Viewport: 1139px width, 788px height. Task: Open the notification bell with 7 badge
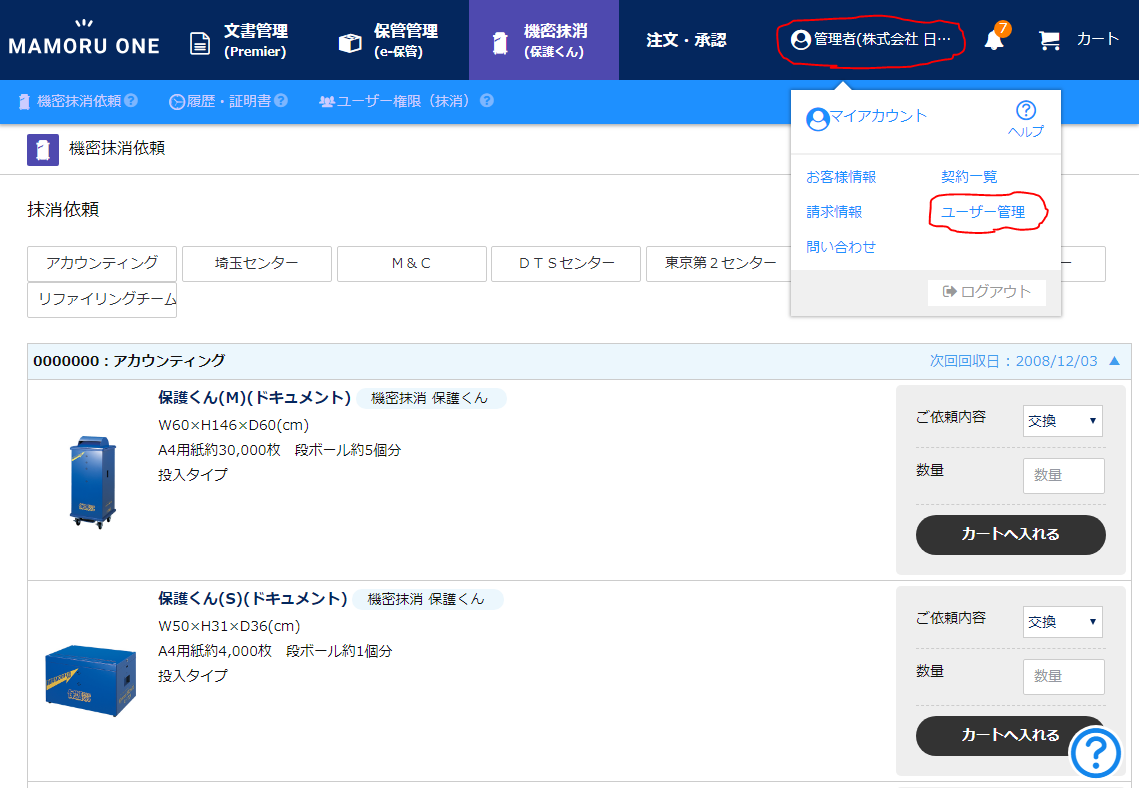(x=995, y=38)
